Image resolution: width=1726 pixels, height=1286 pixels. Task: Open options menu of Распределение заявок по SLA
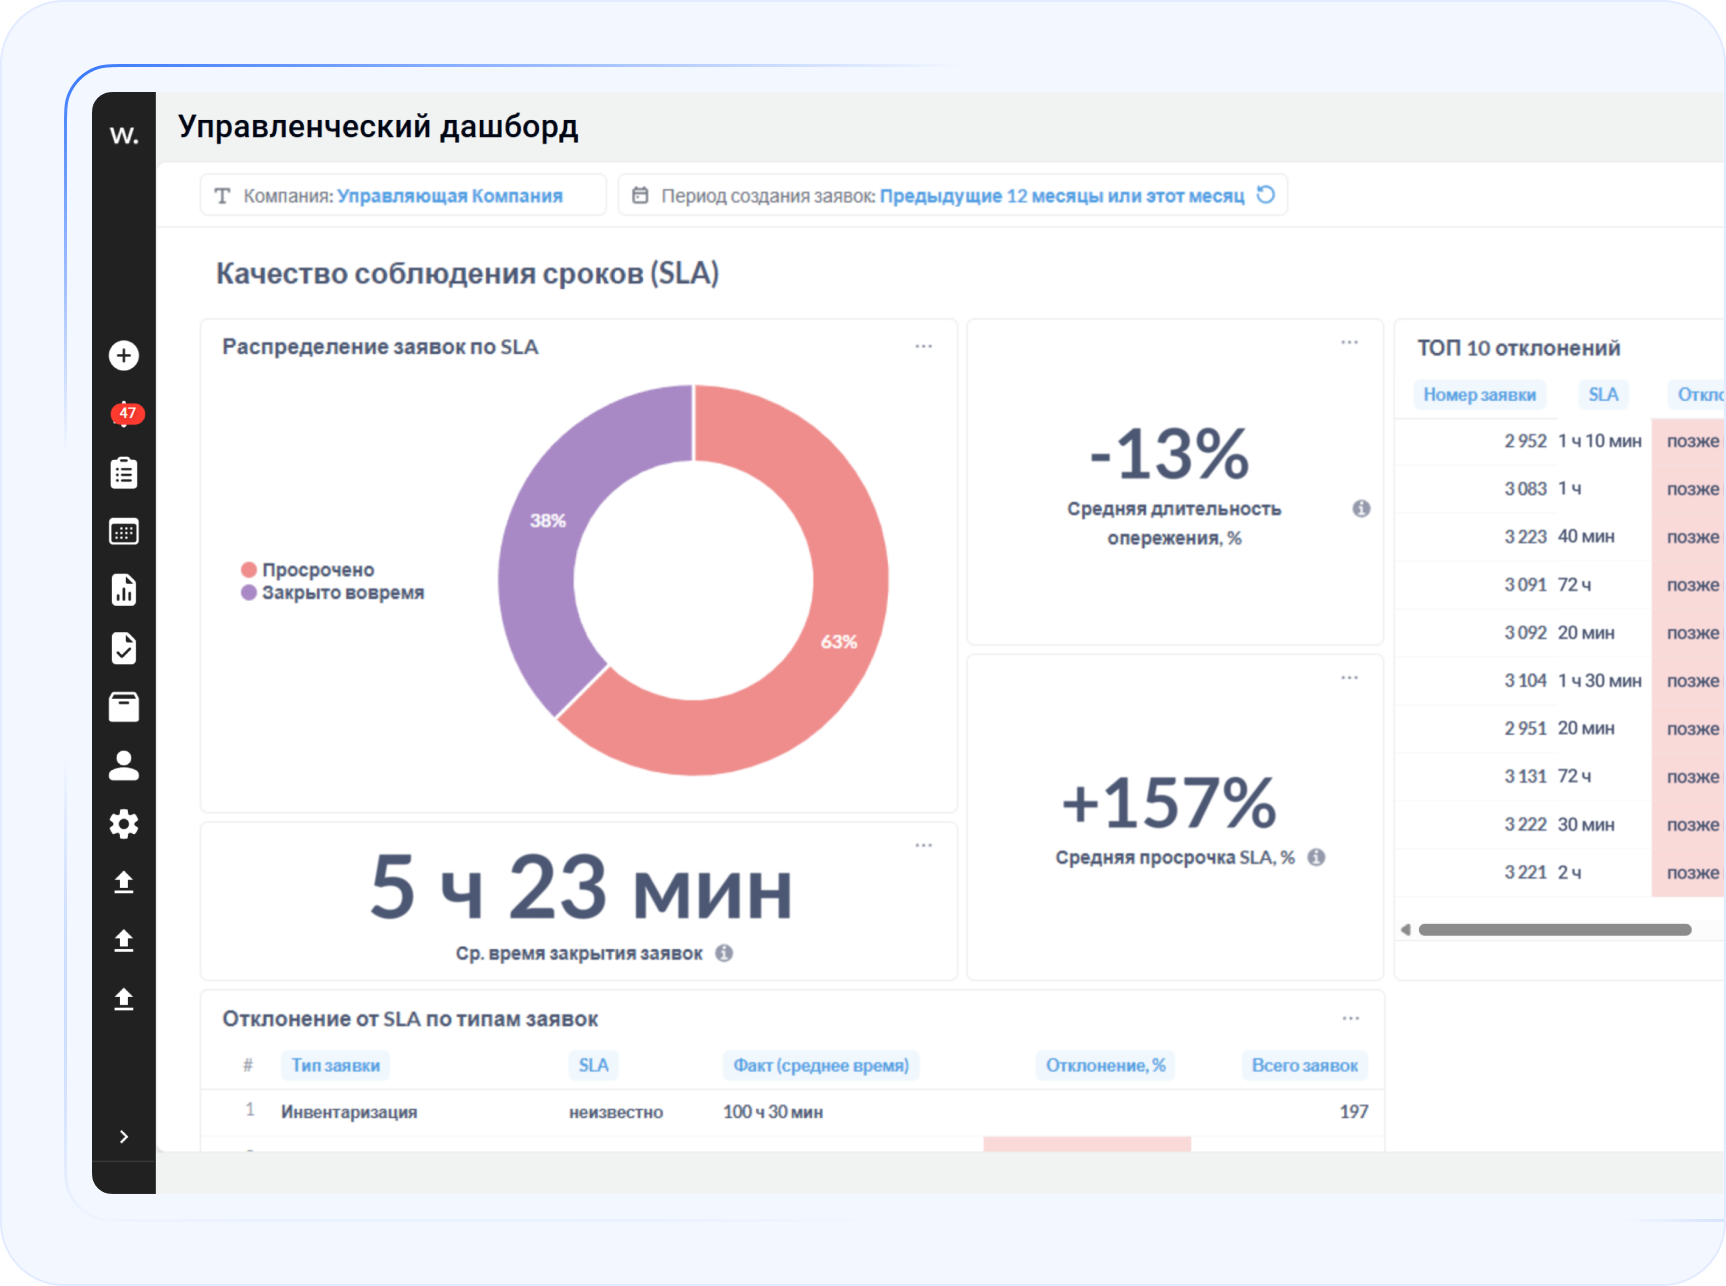pos(923,344)
